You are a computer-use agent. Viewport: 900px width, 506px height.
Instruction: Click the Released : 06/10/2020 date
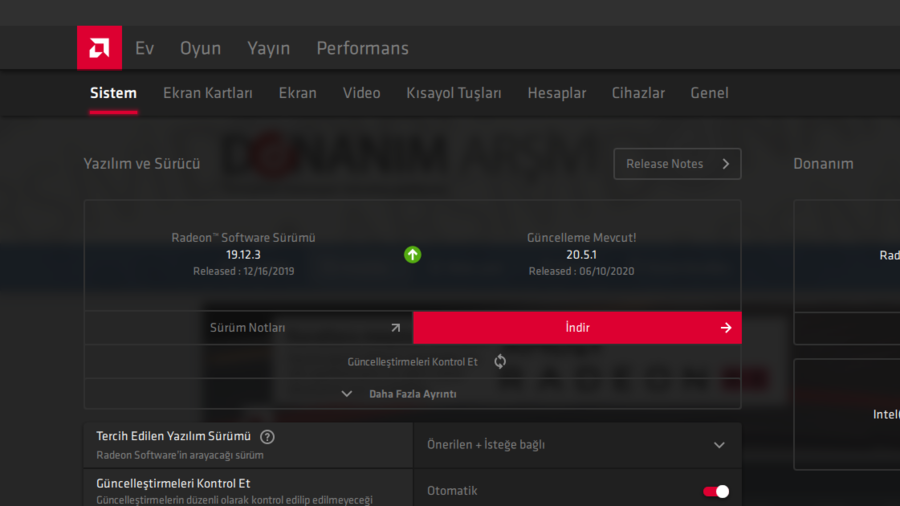pyautogui.click(x=581, y=271)
